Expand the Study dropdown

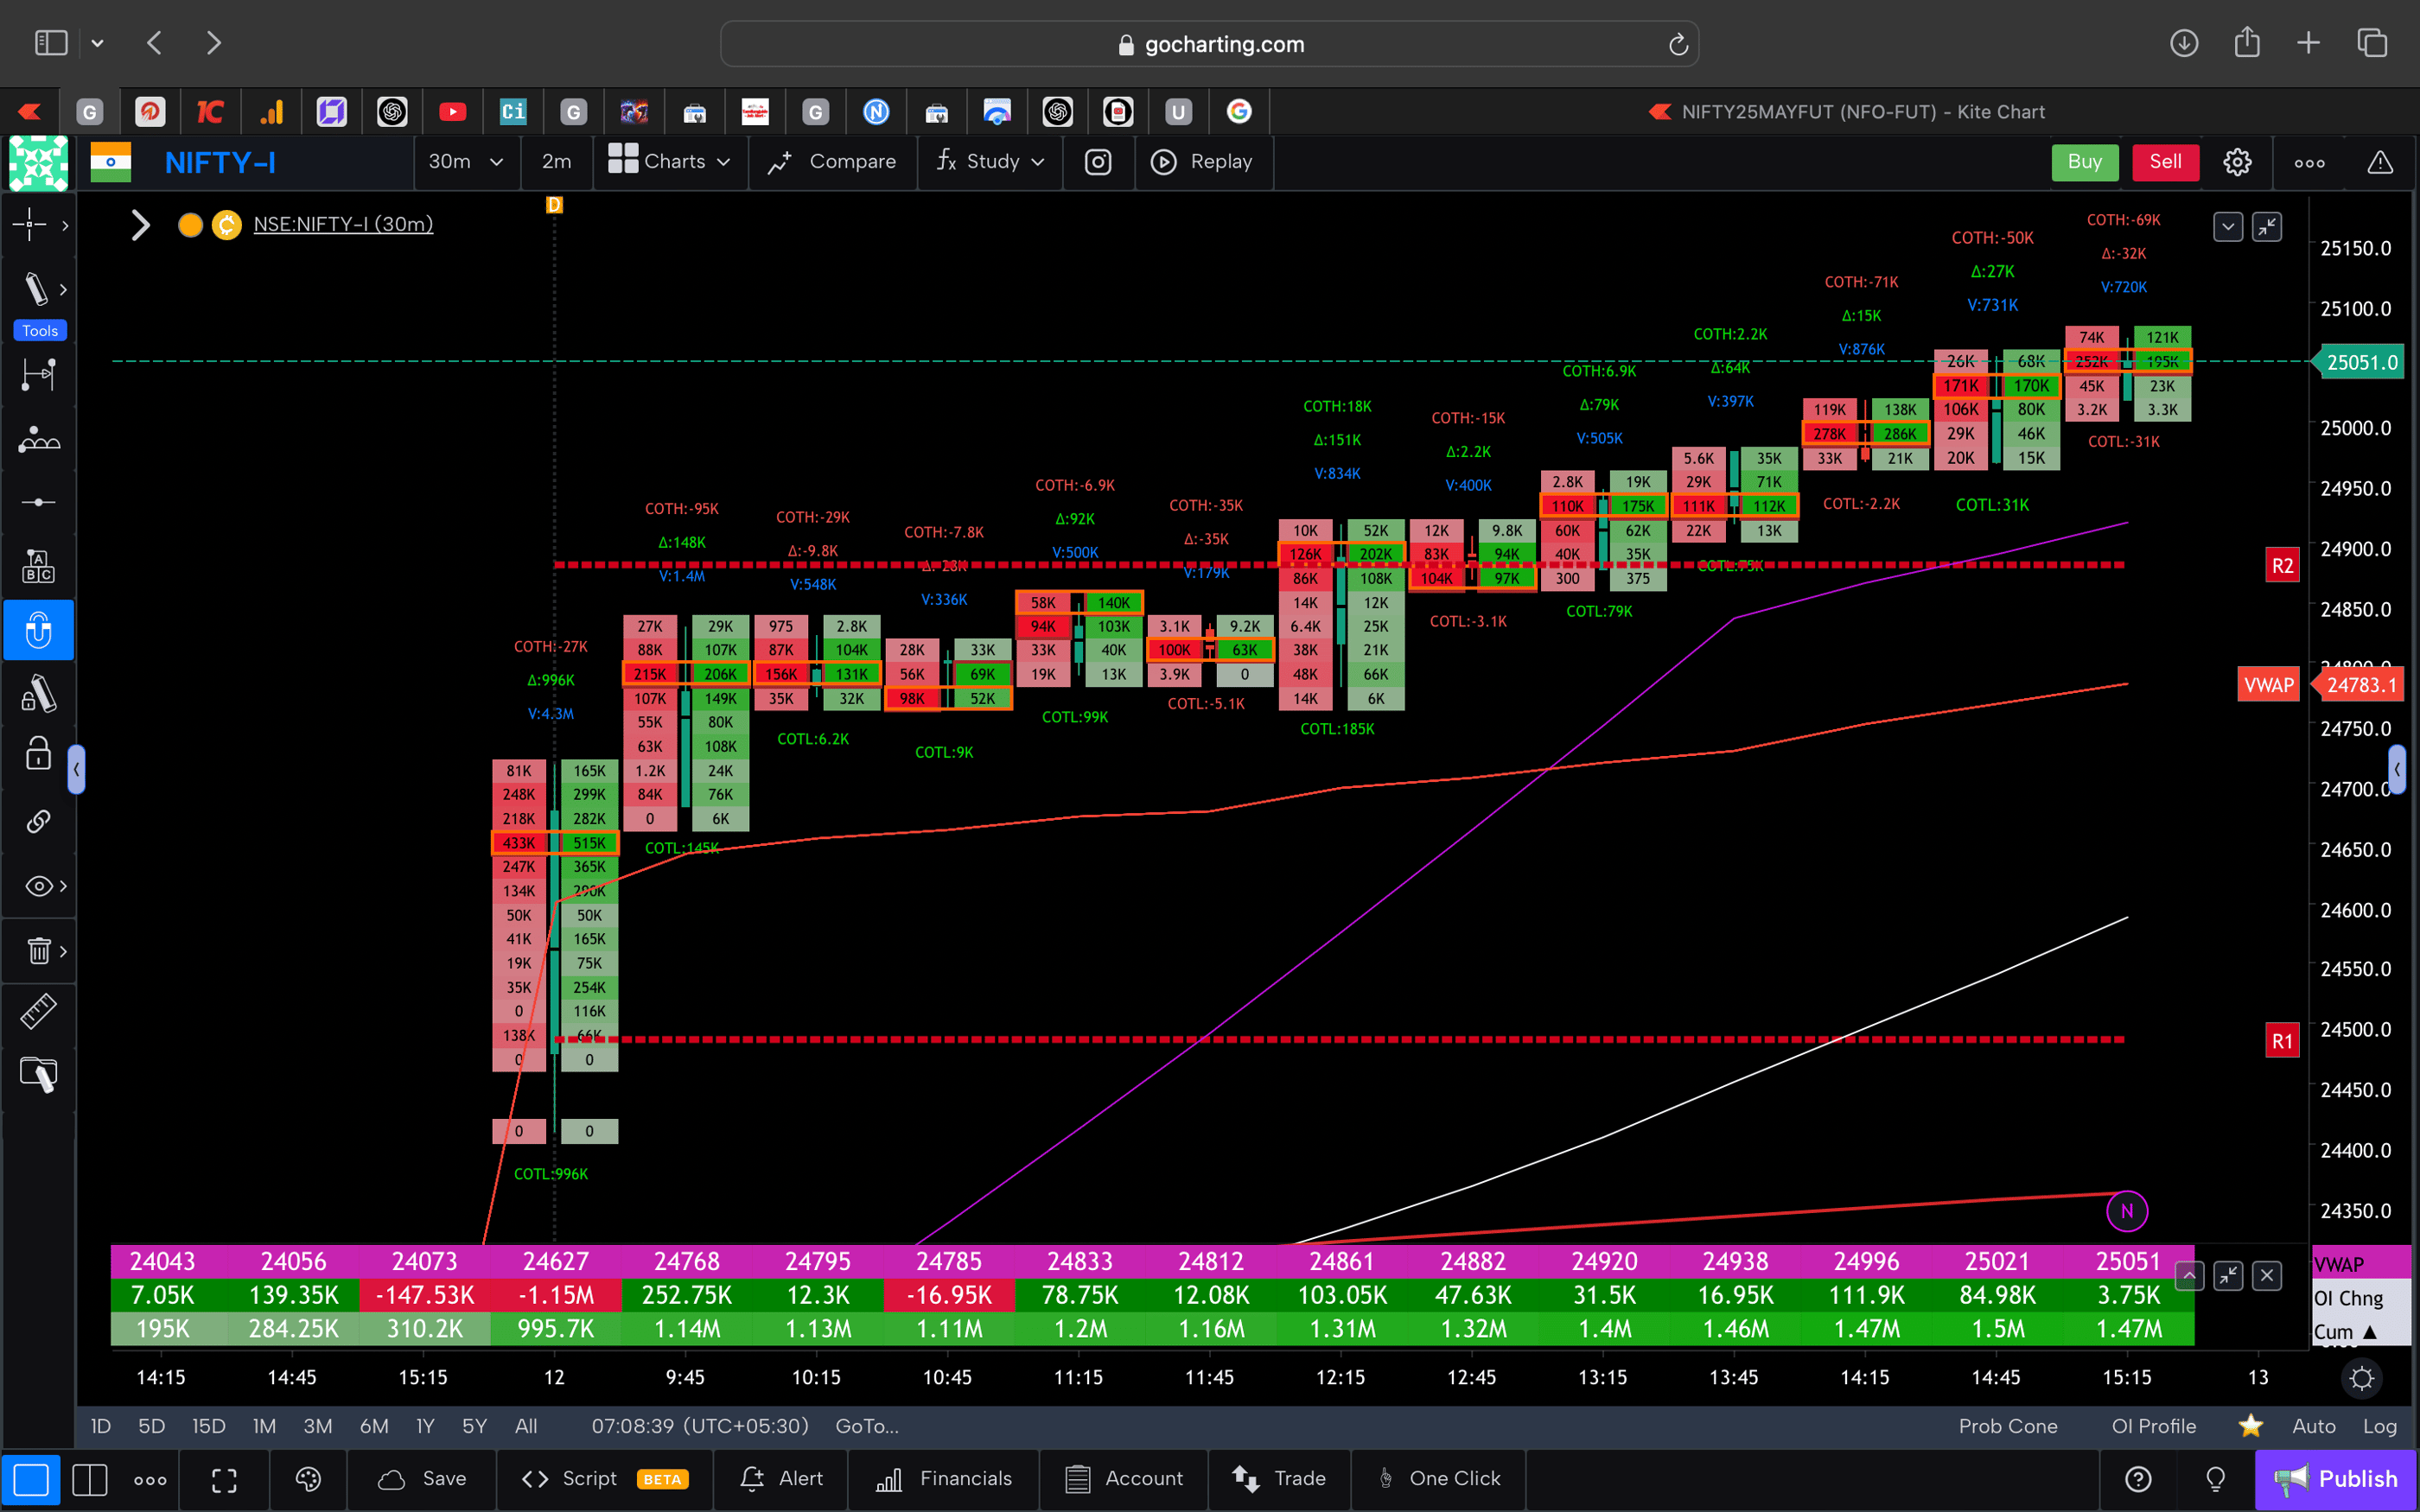tap(989, 161)
